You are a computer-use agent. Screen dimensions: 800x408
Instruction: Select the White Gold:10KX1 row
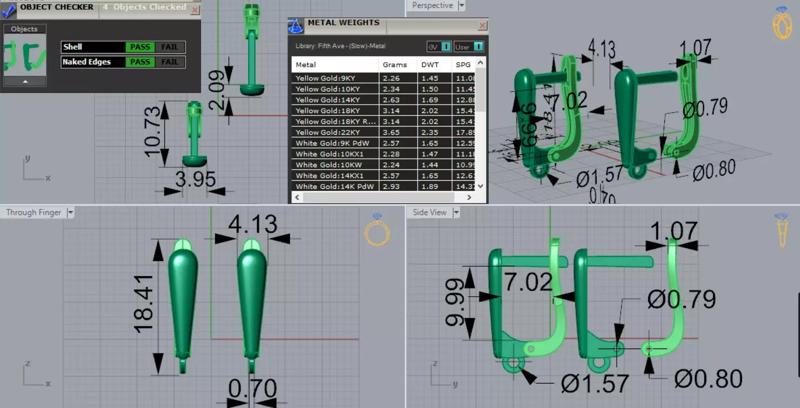[384, 154]
